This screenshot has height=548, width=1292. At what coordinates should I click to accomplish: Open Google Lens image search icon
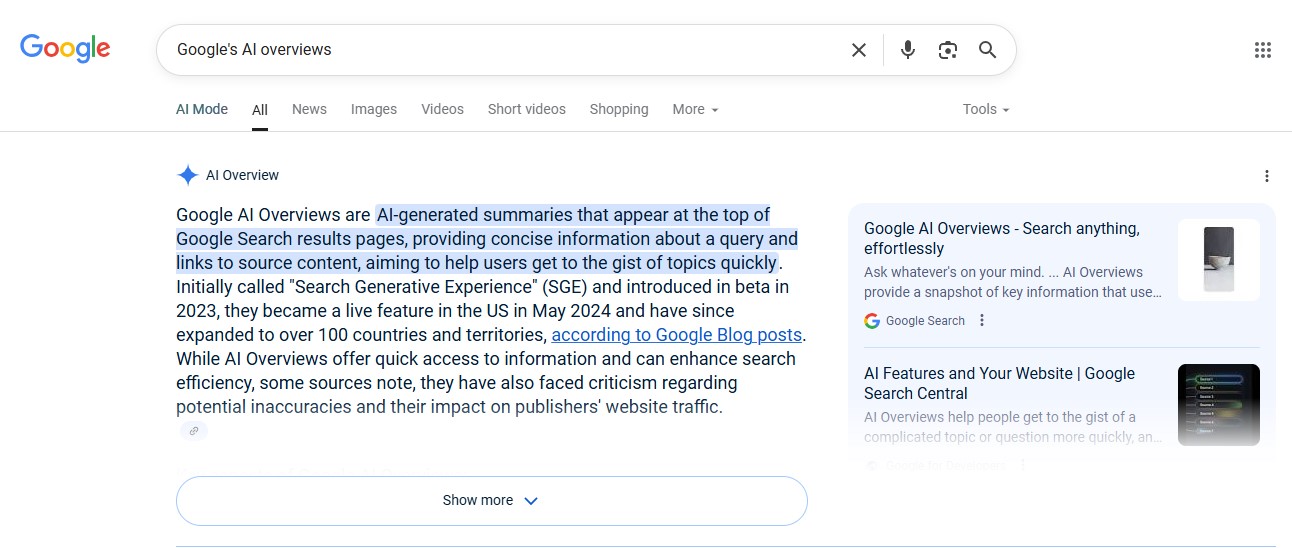(x=948, y=50)
